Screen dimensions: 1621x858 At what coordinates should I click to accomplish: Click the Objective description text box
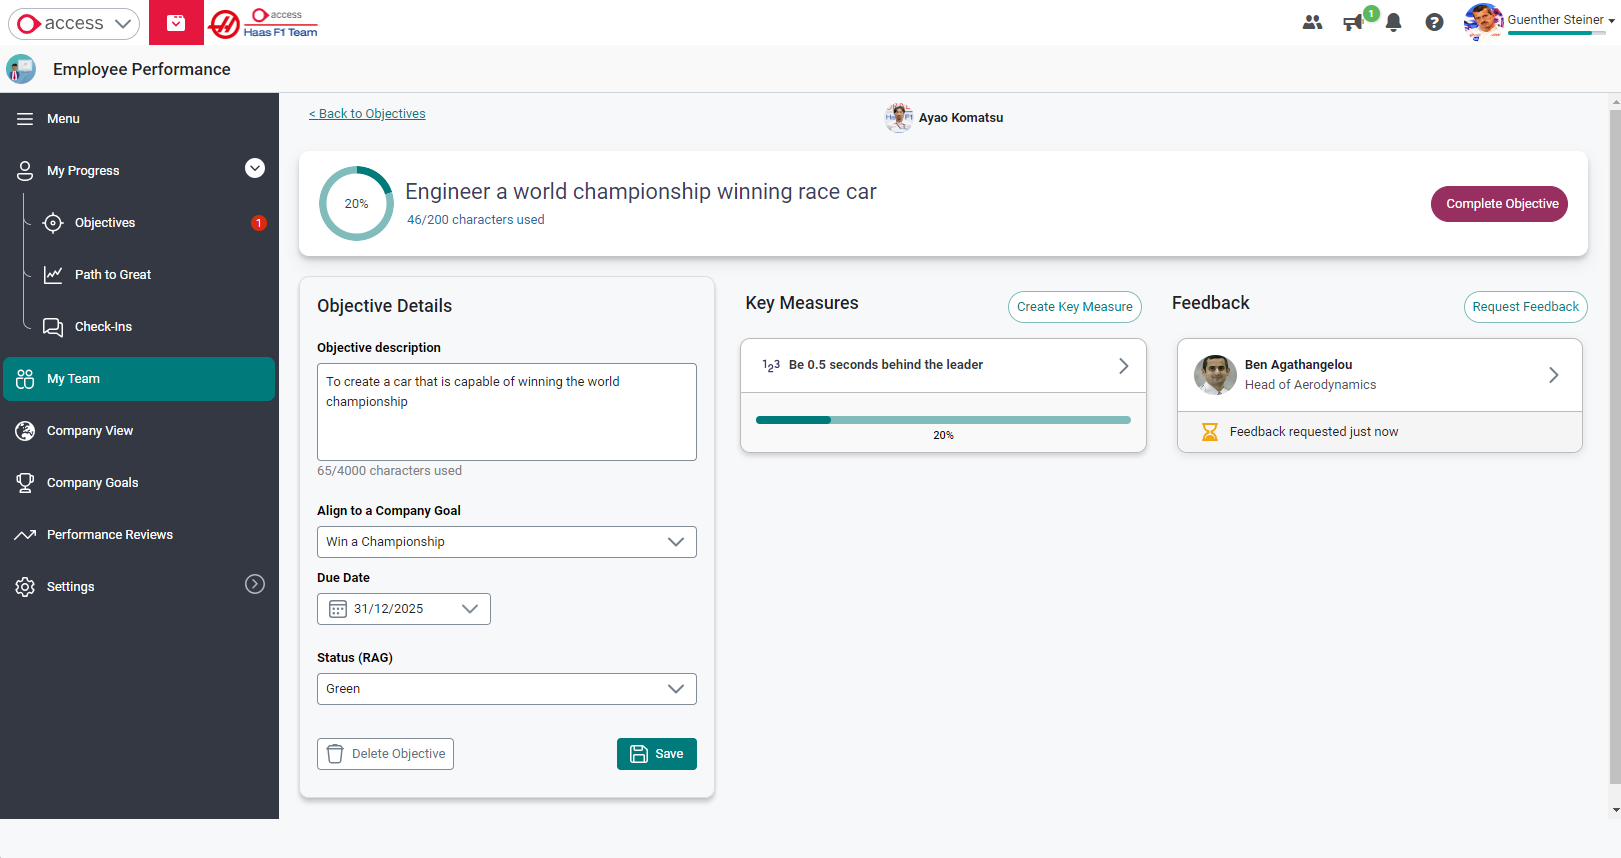506,411
